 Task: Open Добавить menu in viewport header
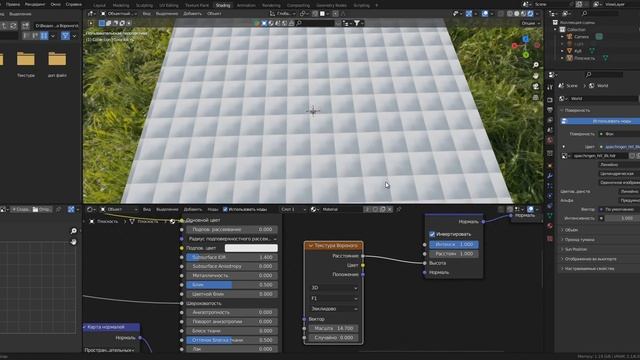[x=193, y=13]
